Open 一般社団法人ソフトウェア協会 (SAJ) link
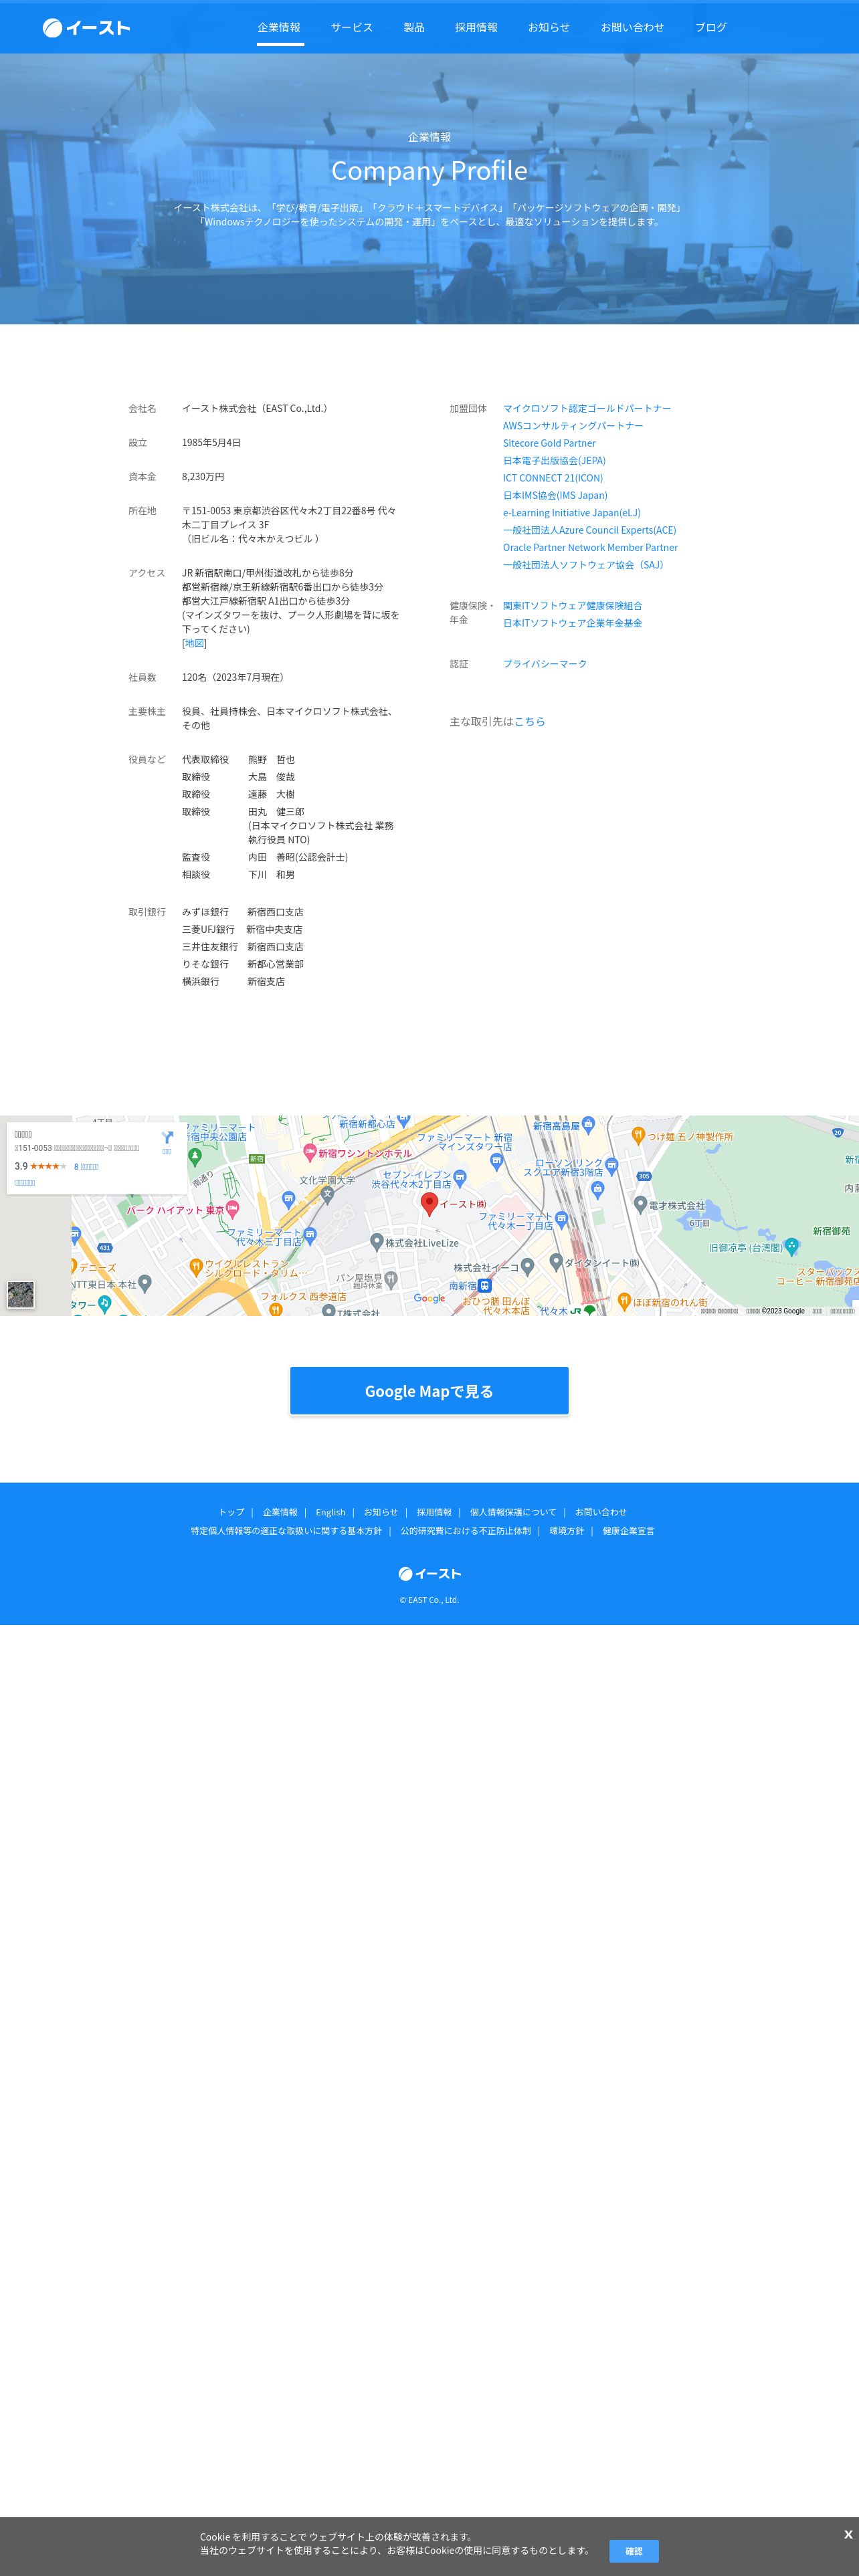This screenshot has width=859, height=2576. pos(584,565)
